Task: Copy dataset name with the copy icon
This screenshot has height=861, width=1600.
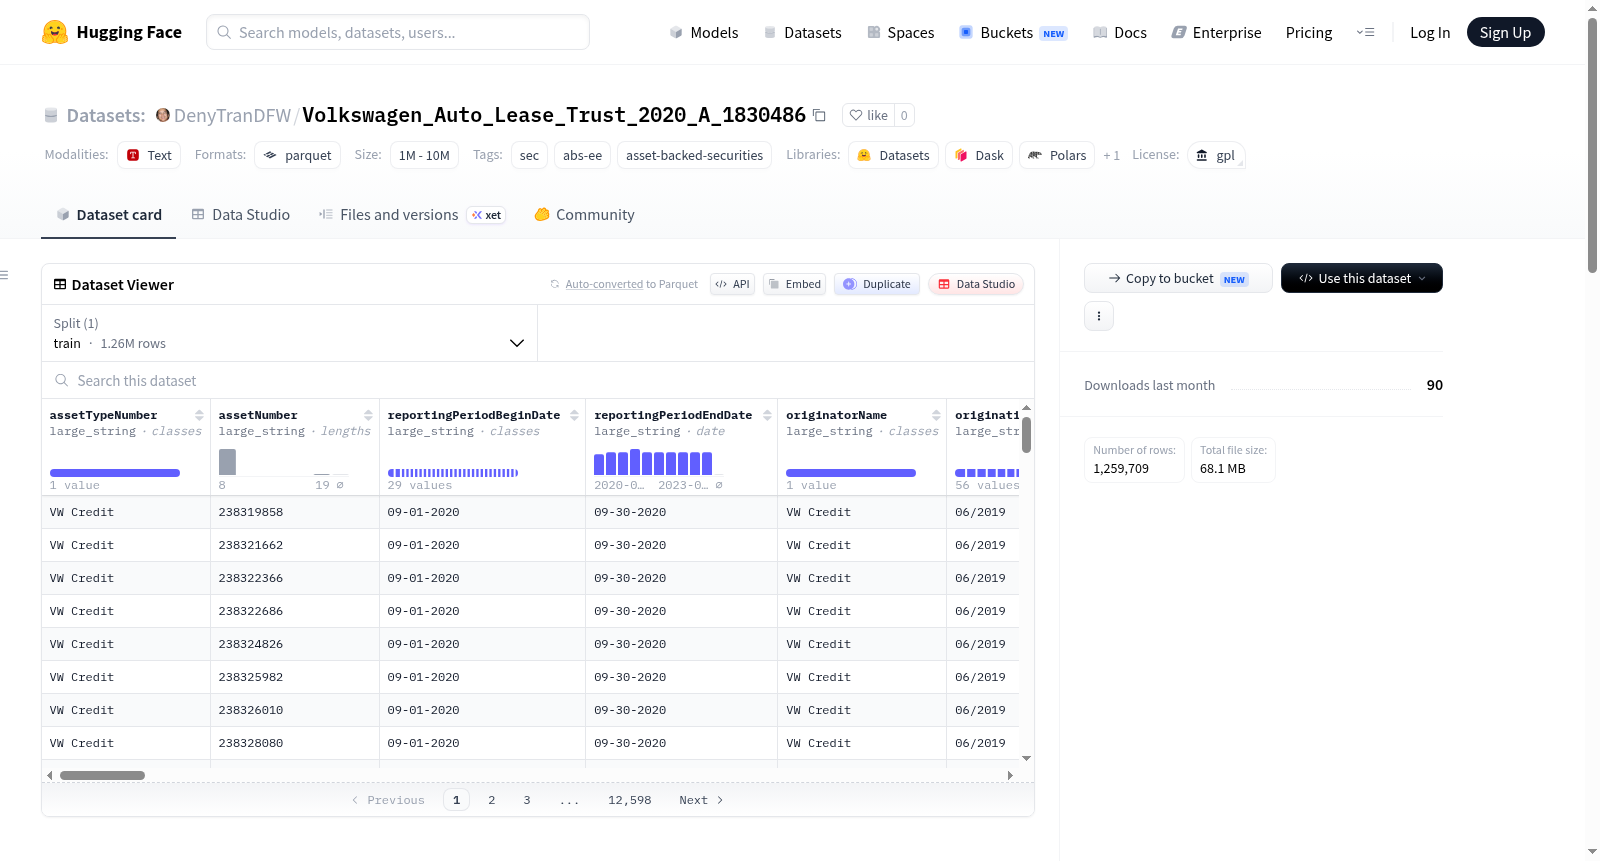Action: 819,115
